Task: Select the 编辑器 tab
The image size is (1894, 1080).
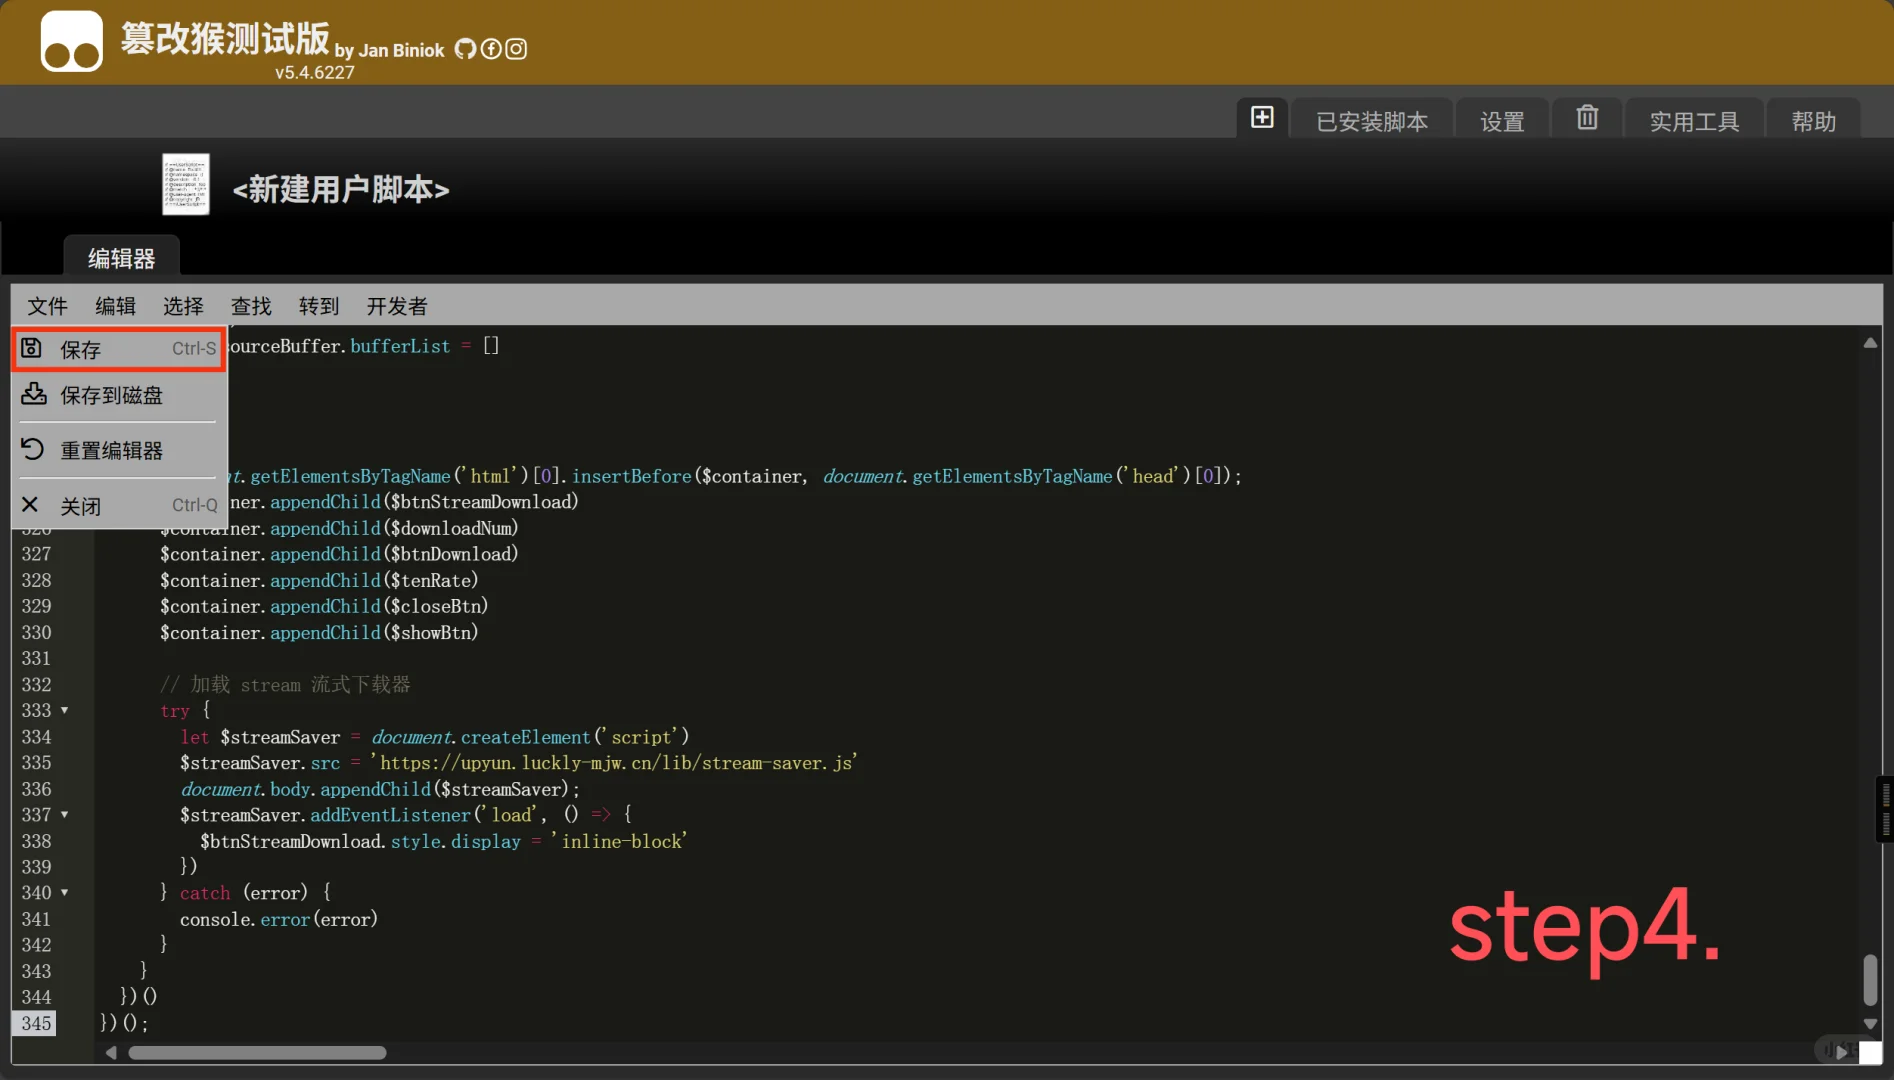Action: point(121,258)
